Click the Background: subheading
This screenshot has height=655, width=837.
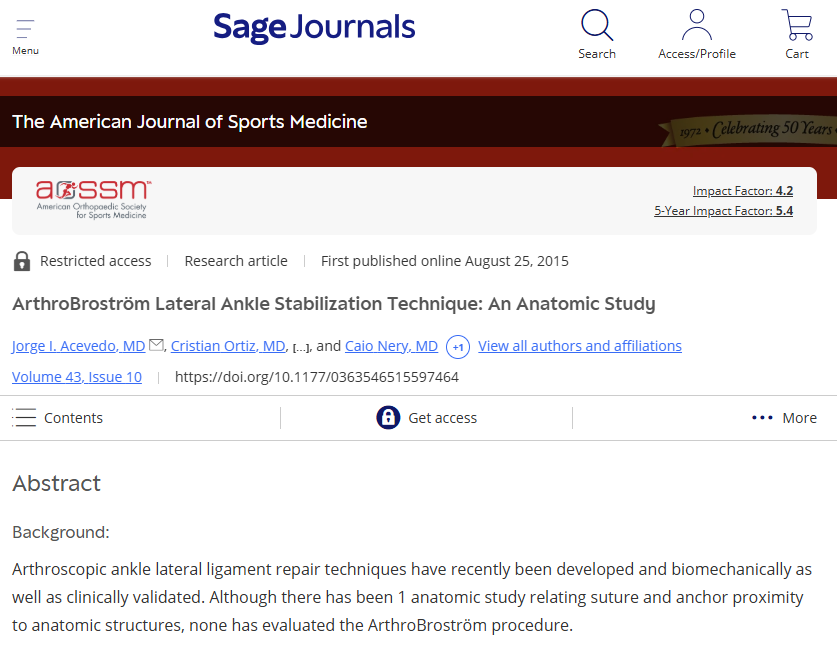pos(61,532)
